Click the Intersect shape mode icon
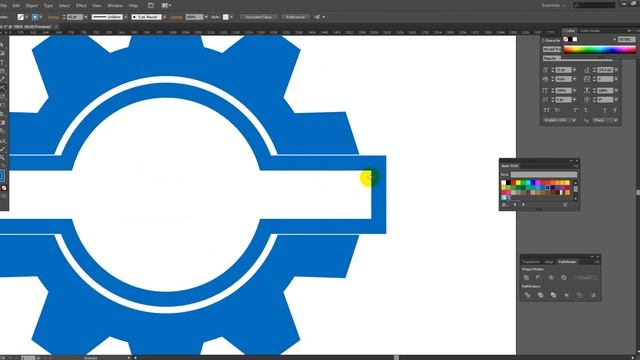 pyautogui.click(x=551, y=278)
